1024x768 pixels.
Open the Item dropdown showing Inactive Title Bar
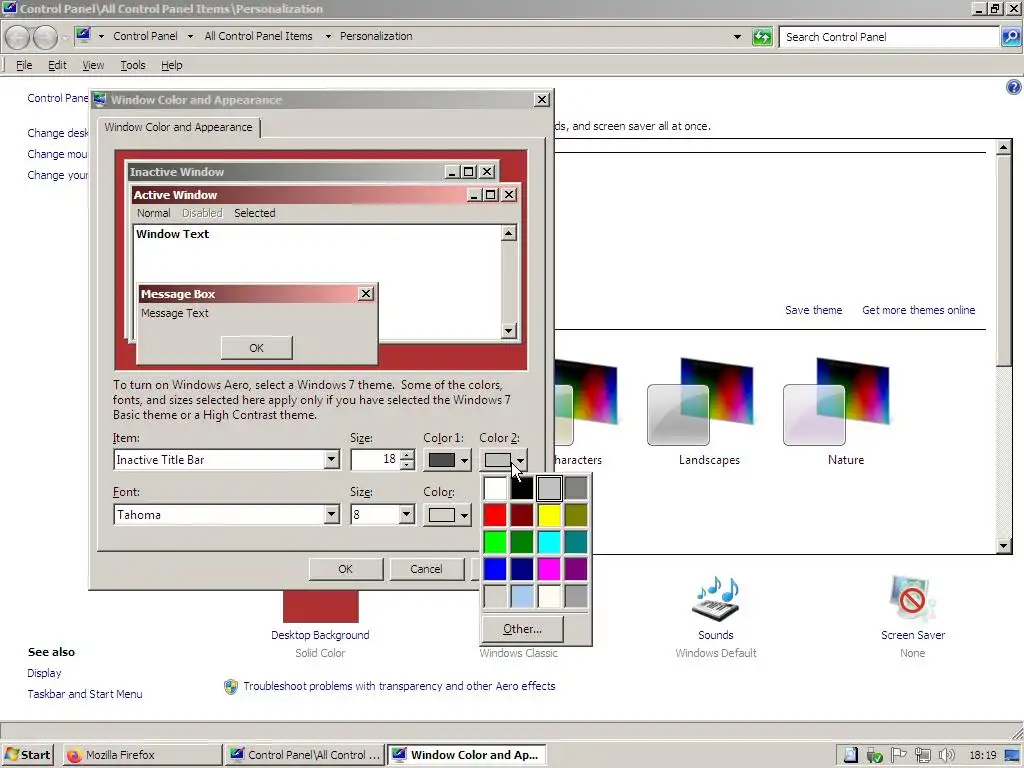332,460
